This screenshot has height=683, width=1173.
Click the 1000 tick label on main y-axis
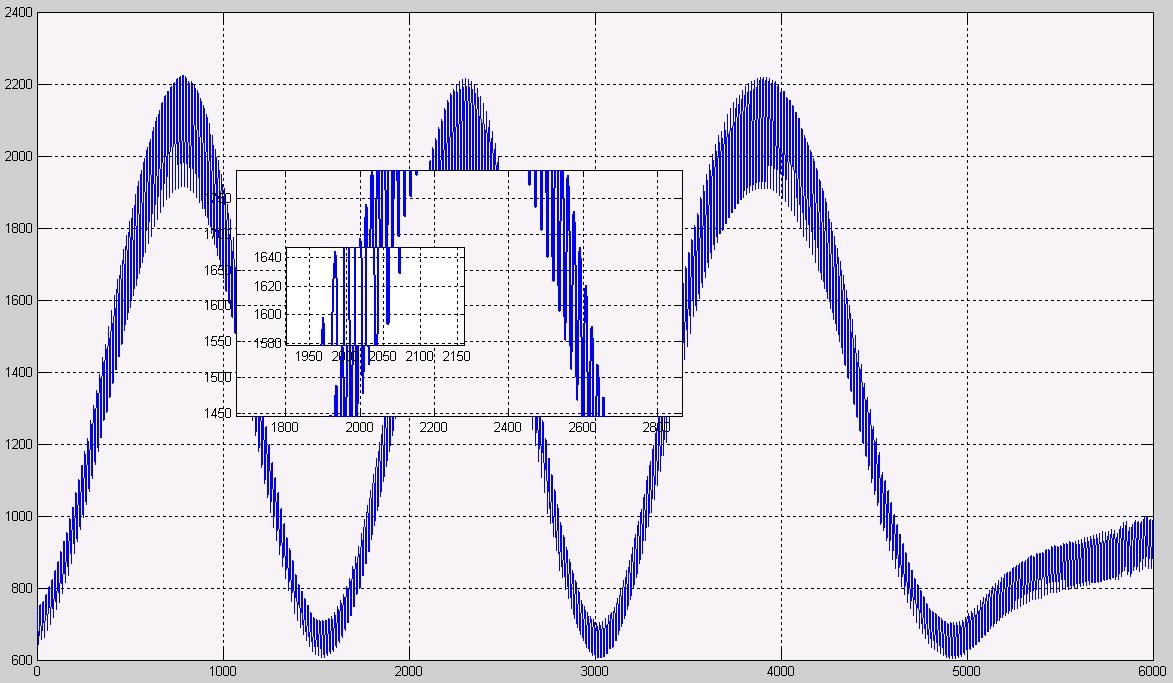click(x=19, y=517)
